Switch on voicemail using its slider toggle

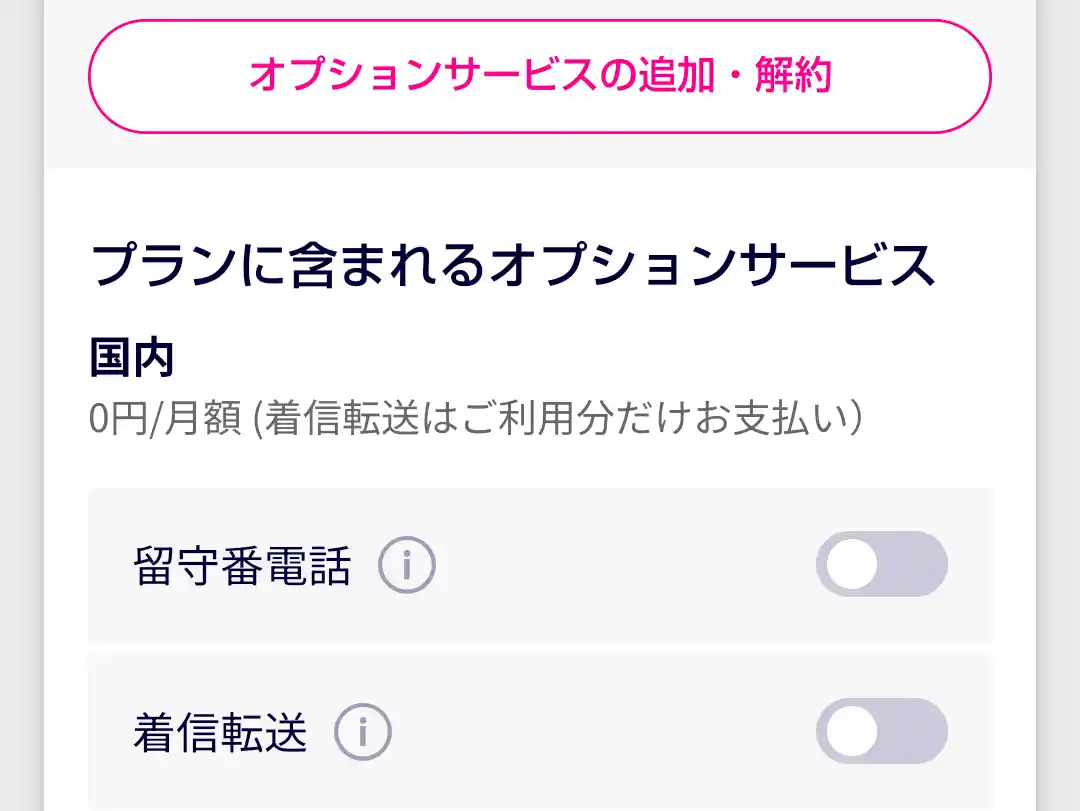pyautogui.click(x=881, y=563)
